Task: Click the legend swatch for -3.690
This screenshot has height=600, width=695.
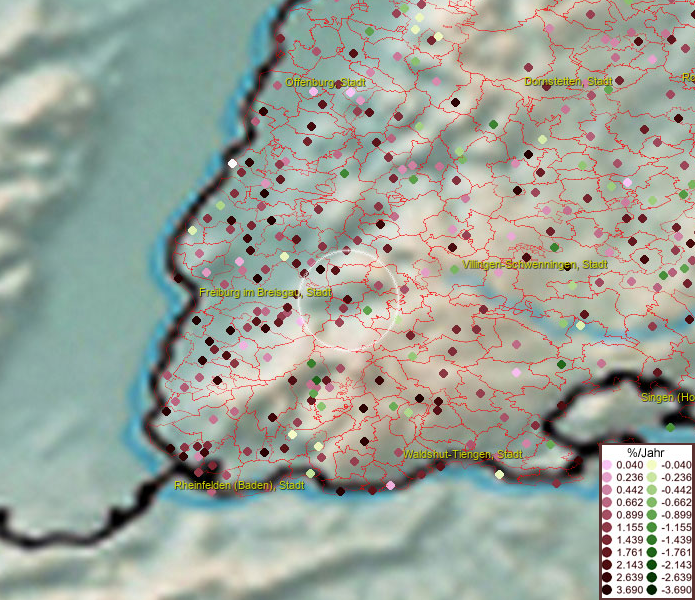Action: [x=652, y=590]
